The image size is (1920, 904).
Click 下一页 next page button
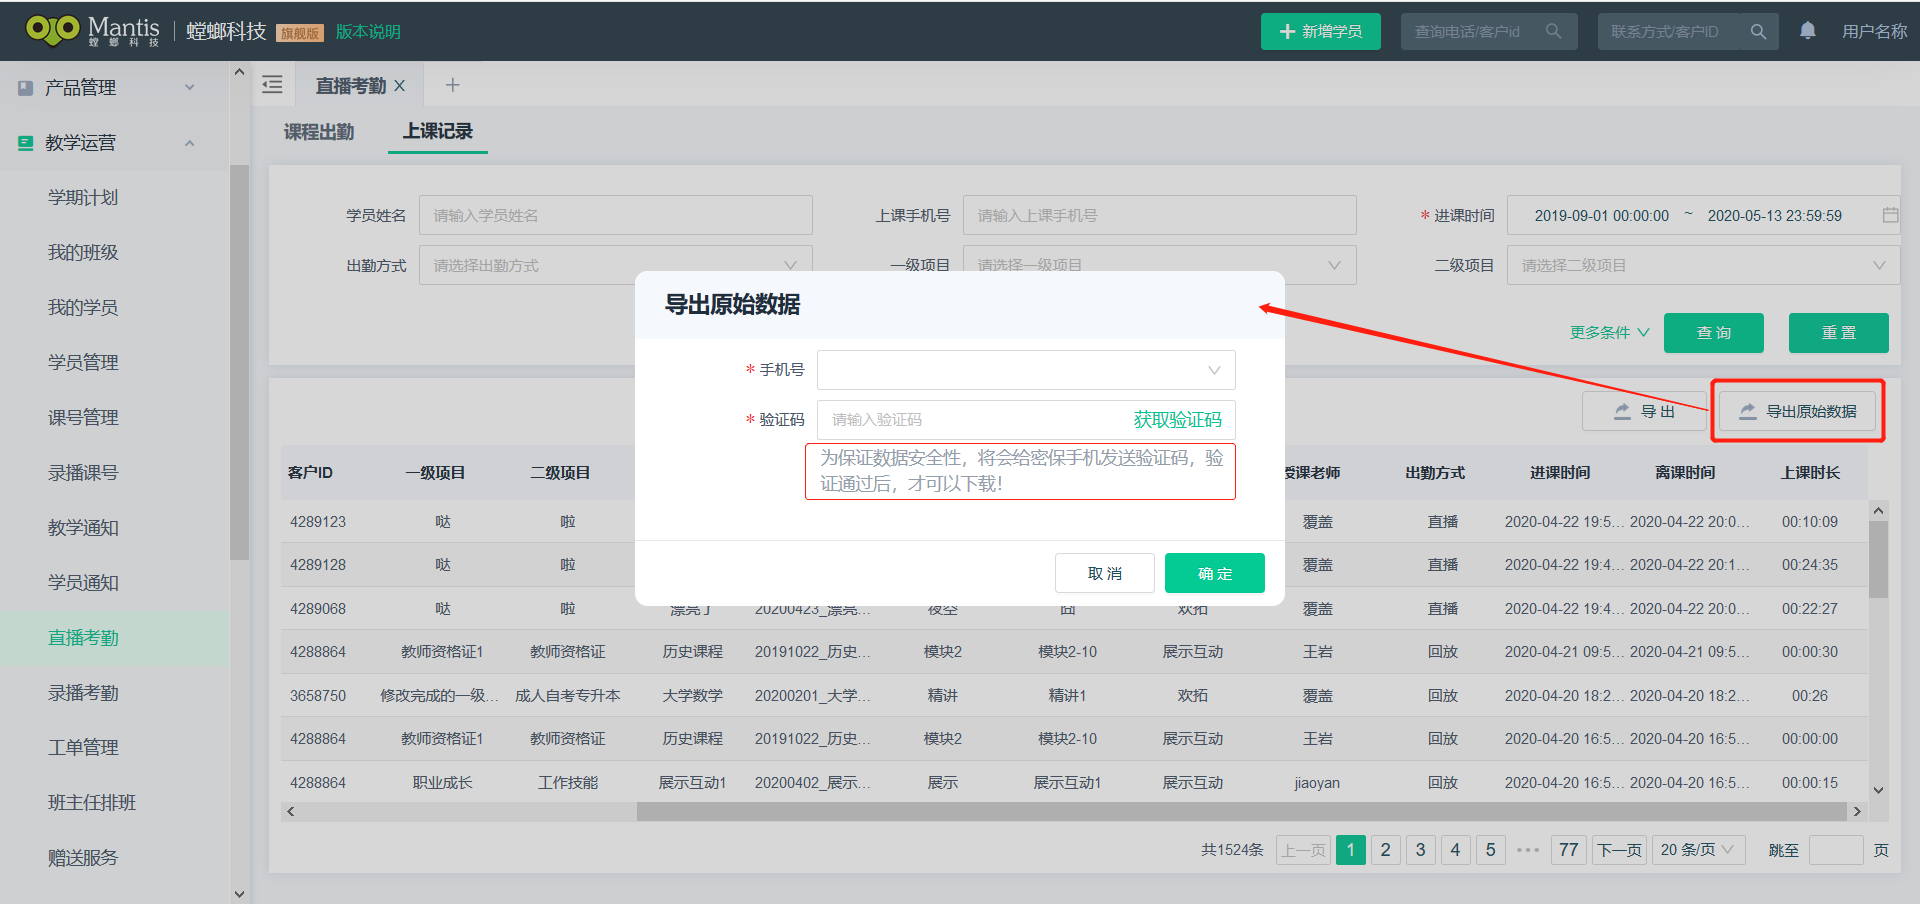click(x=1619, y=850)
